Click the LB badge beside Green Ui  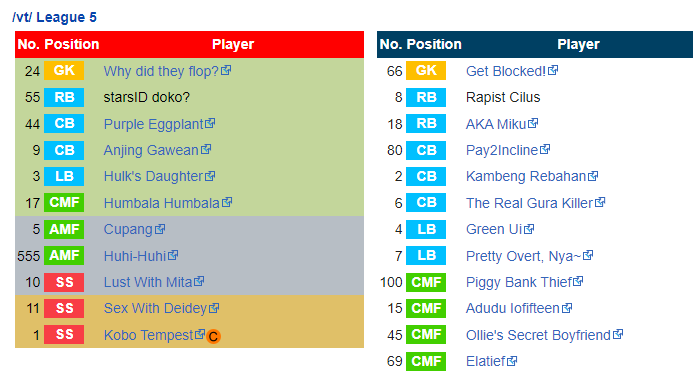(x=426, y=229)
